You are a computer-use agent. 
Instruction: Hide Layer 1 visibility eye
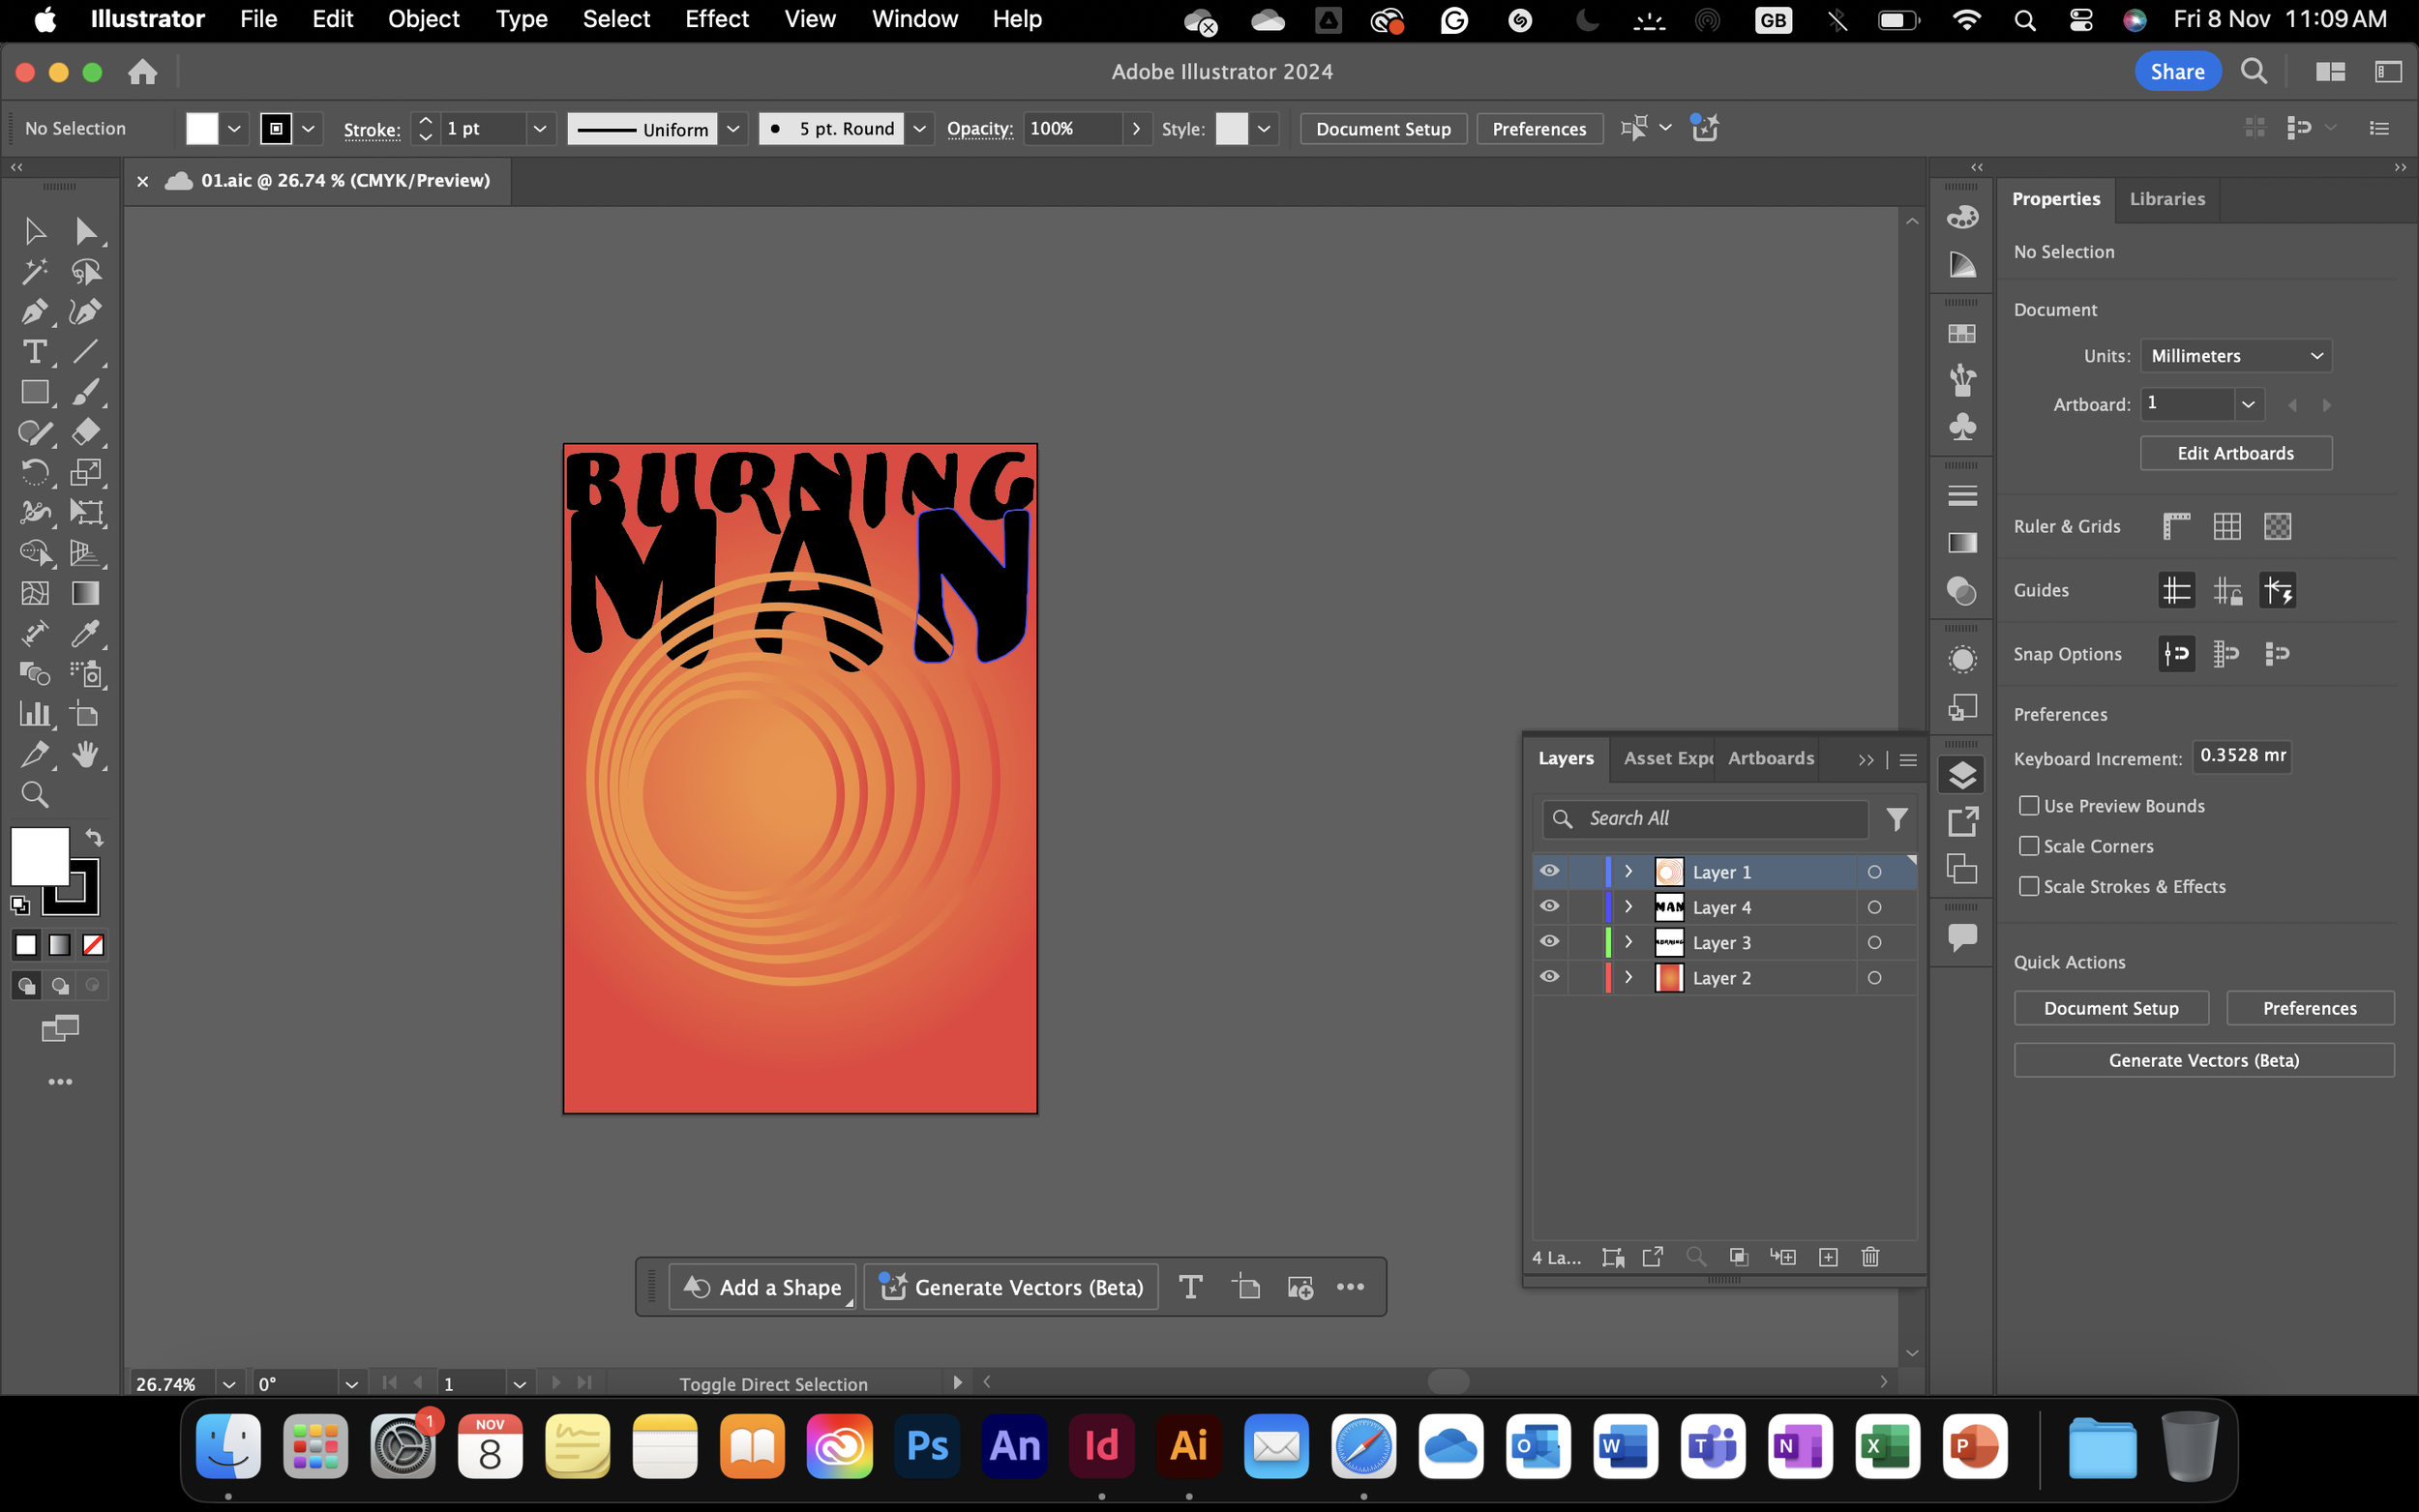click(x=1550, y=871)
